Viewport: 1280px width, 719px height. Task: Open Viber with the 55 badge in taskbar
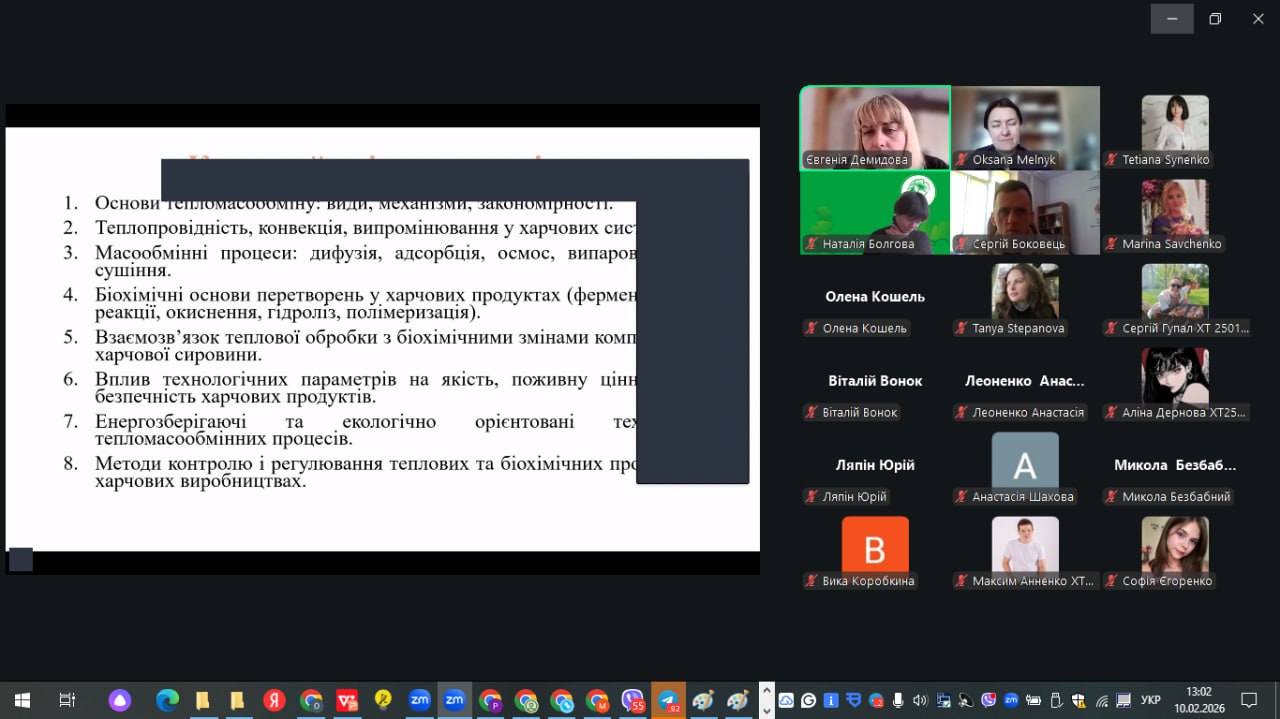coord(632,700)
